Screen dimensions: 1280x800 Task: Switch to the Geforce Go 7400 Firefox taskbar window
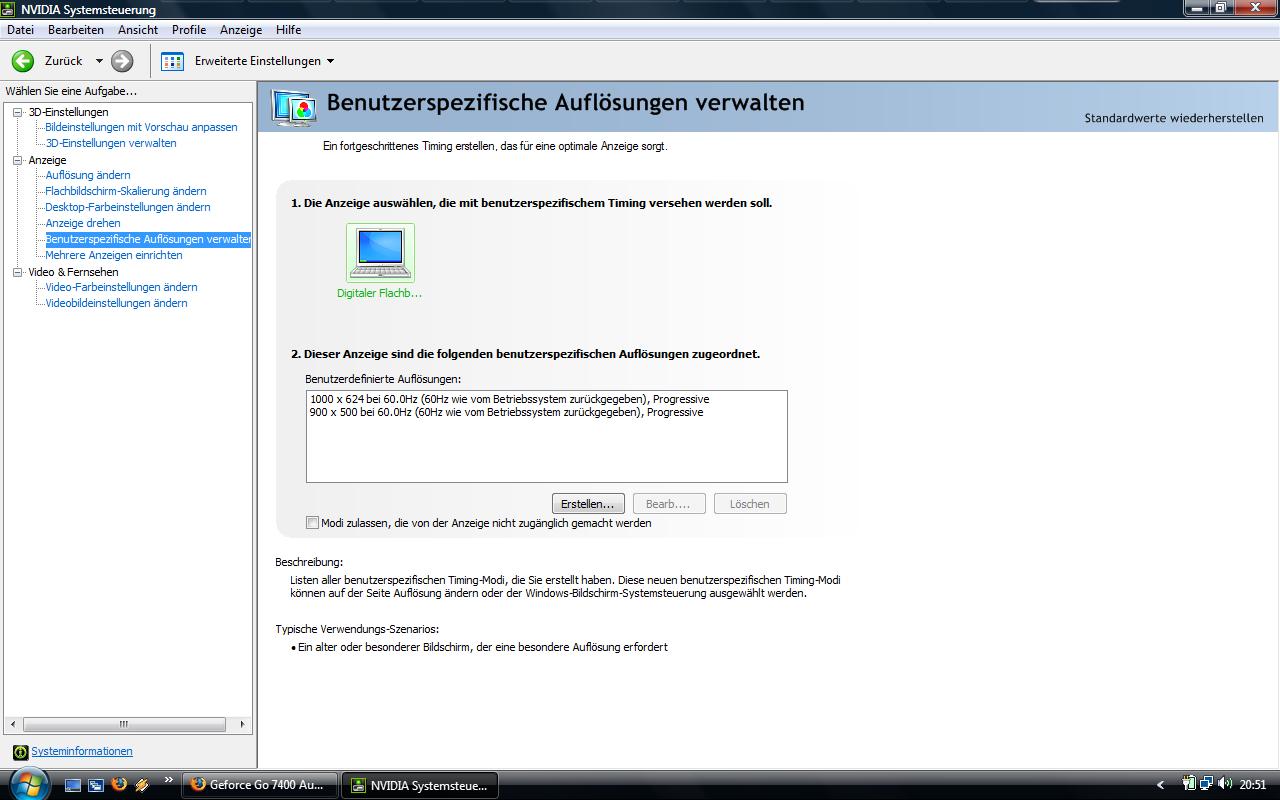tap(260, 785)
